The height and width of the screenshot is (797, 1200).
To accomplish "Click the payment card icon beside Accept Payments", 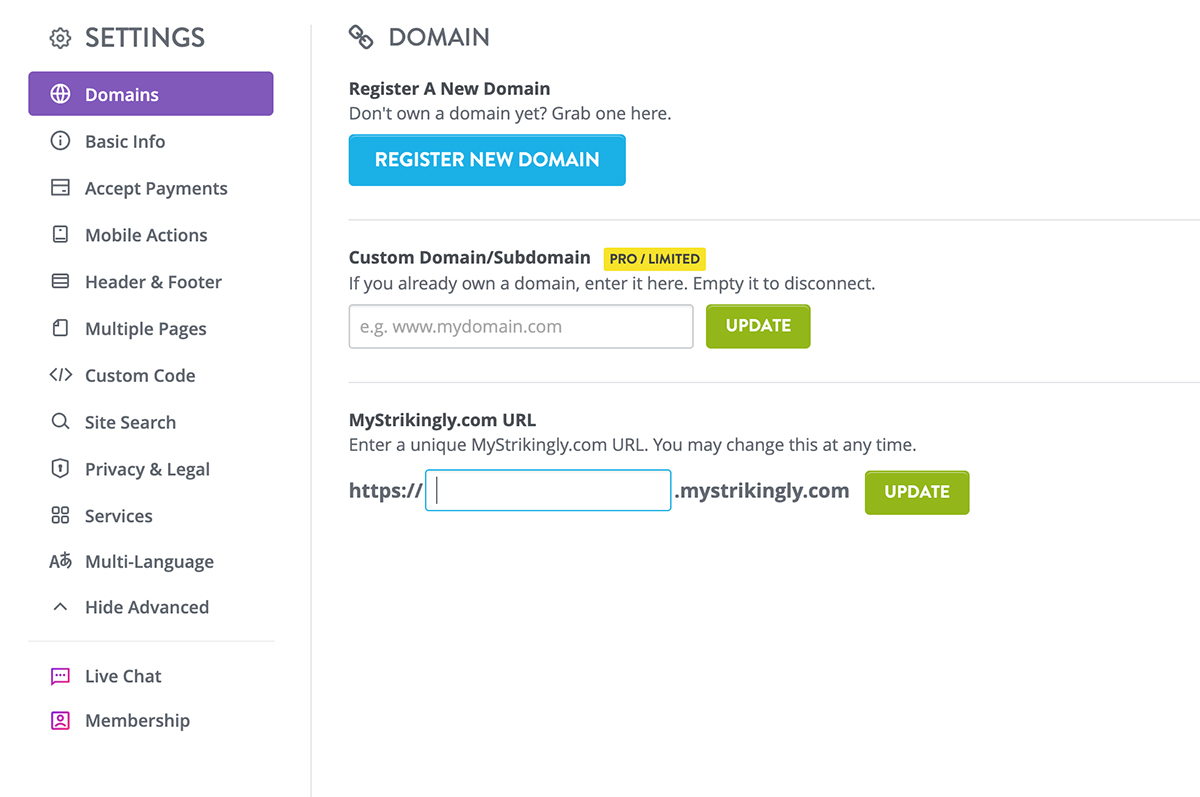I will [x=61, y=188].
